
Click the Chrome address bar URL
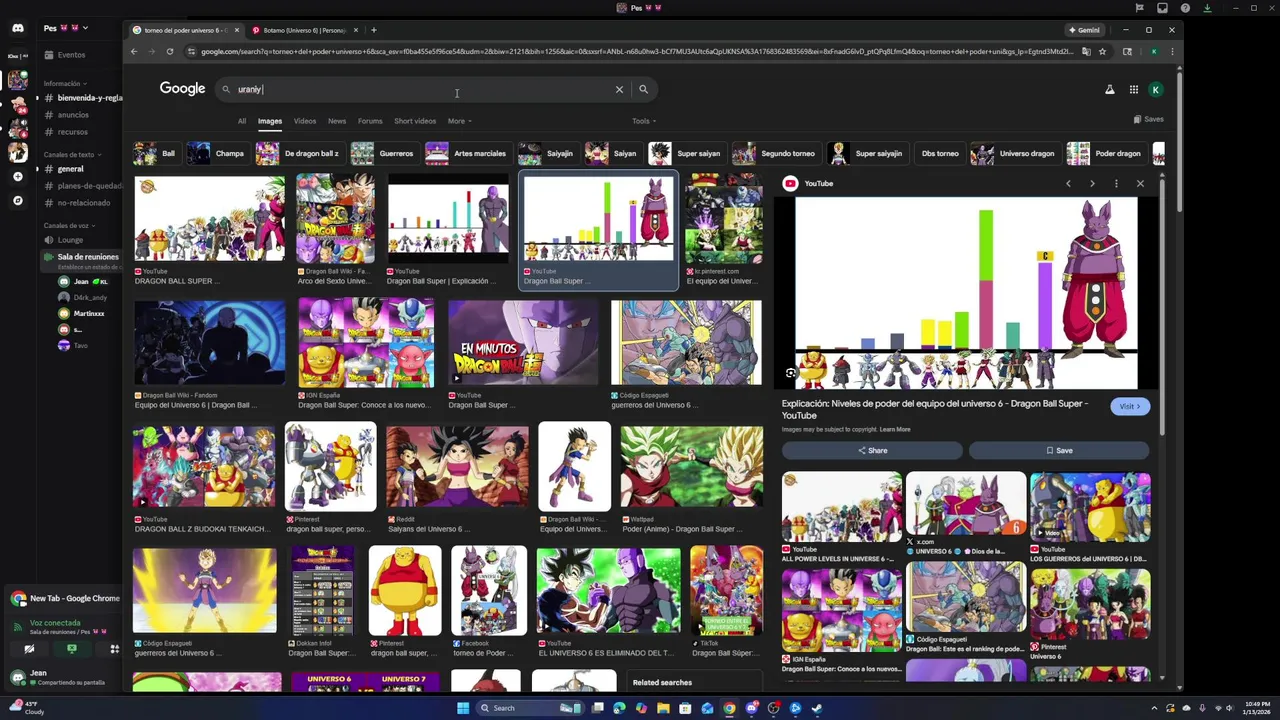(x=636, y=51)
